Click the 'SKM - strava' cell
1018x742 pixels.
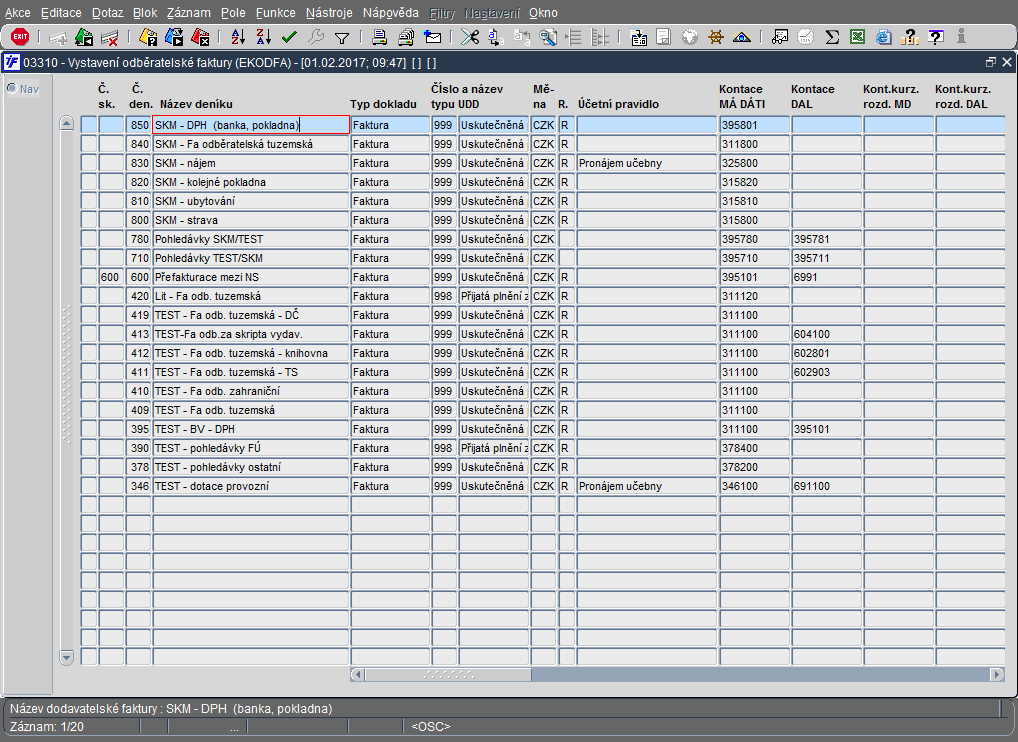pyautogui.click(x=251, y=220)
